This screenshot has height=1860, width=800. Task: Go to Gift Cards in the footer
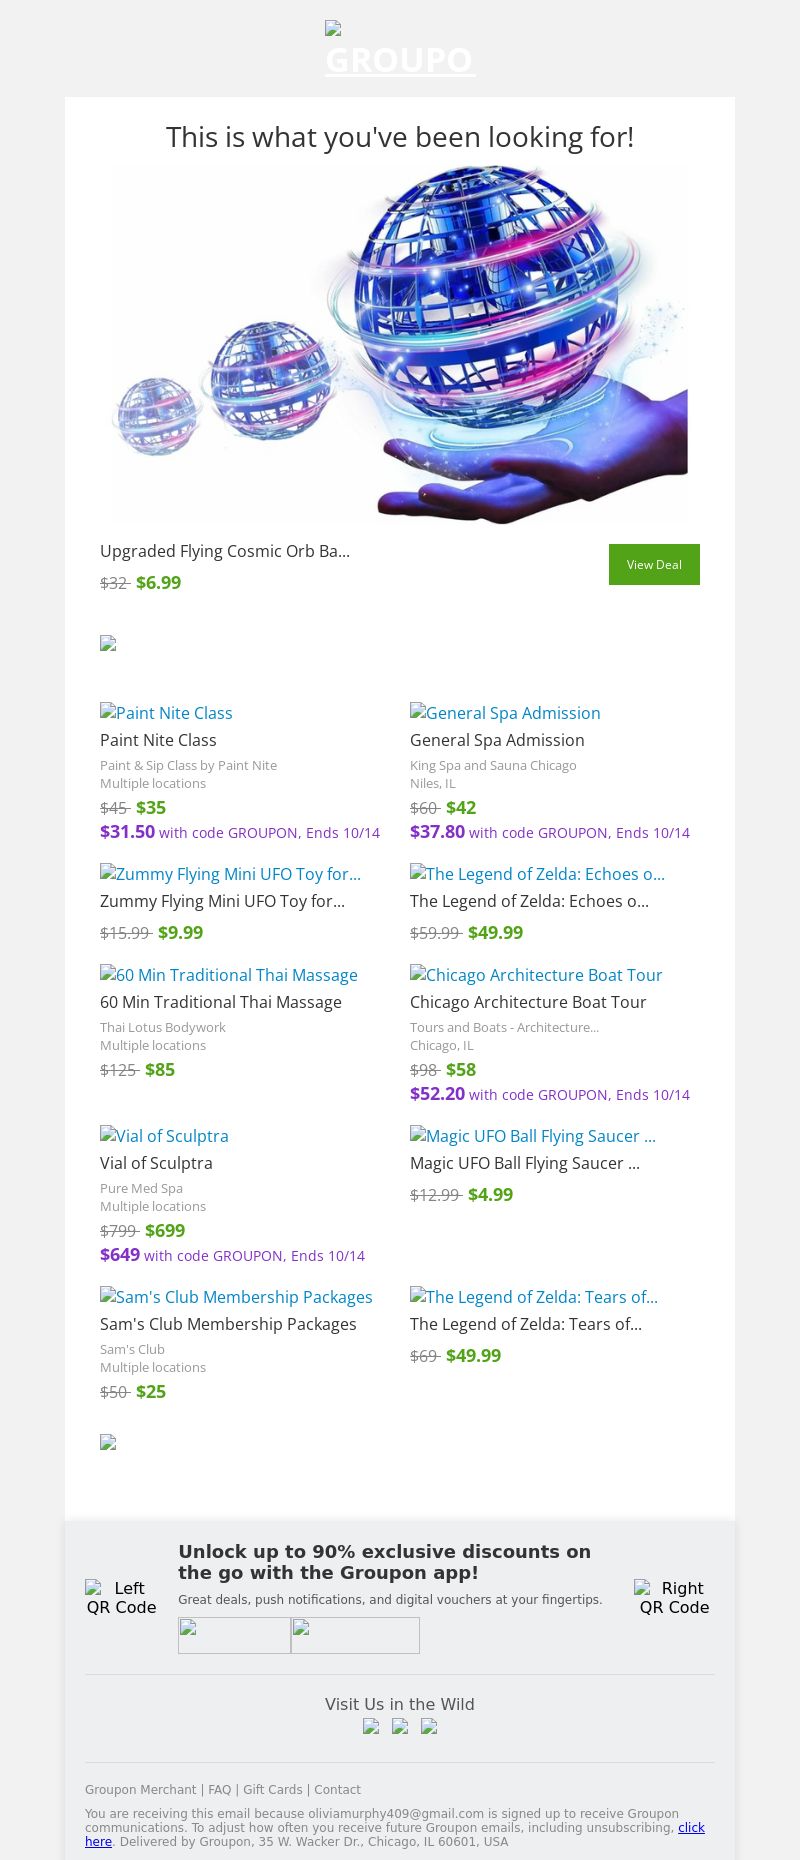tap(272, 1790)
